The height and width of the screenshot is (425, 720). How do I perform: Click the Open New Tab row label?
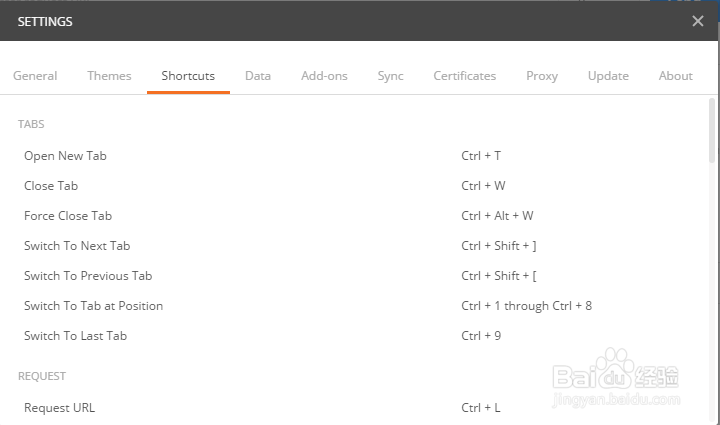65,156
